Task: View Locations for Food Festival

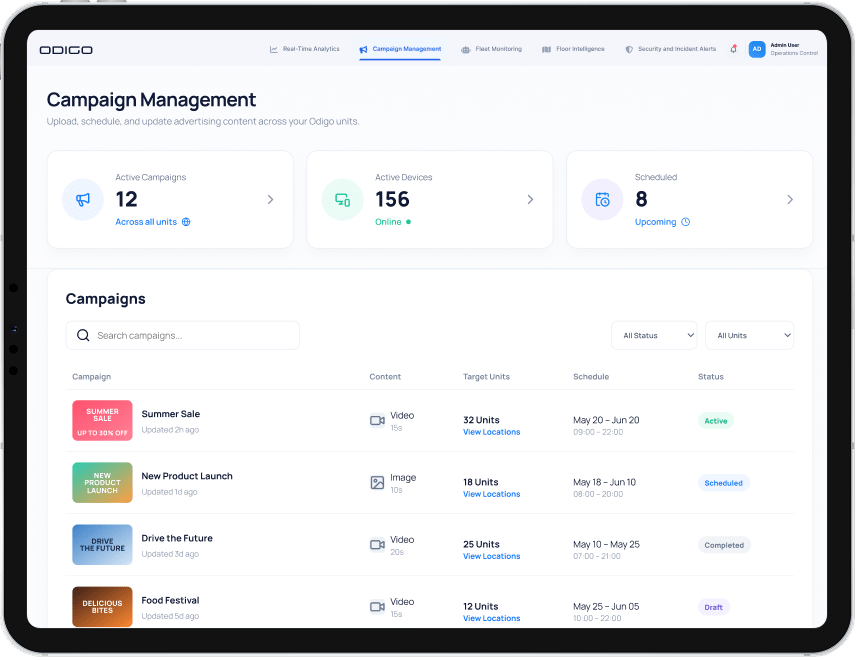Action: click(x=491, y=618)
